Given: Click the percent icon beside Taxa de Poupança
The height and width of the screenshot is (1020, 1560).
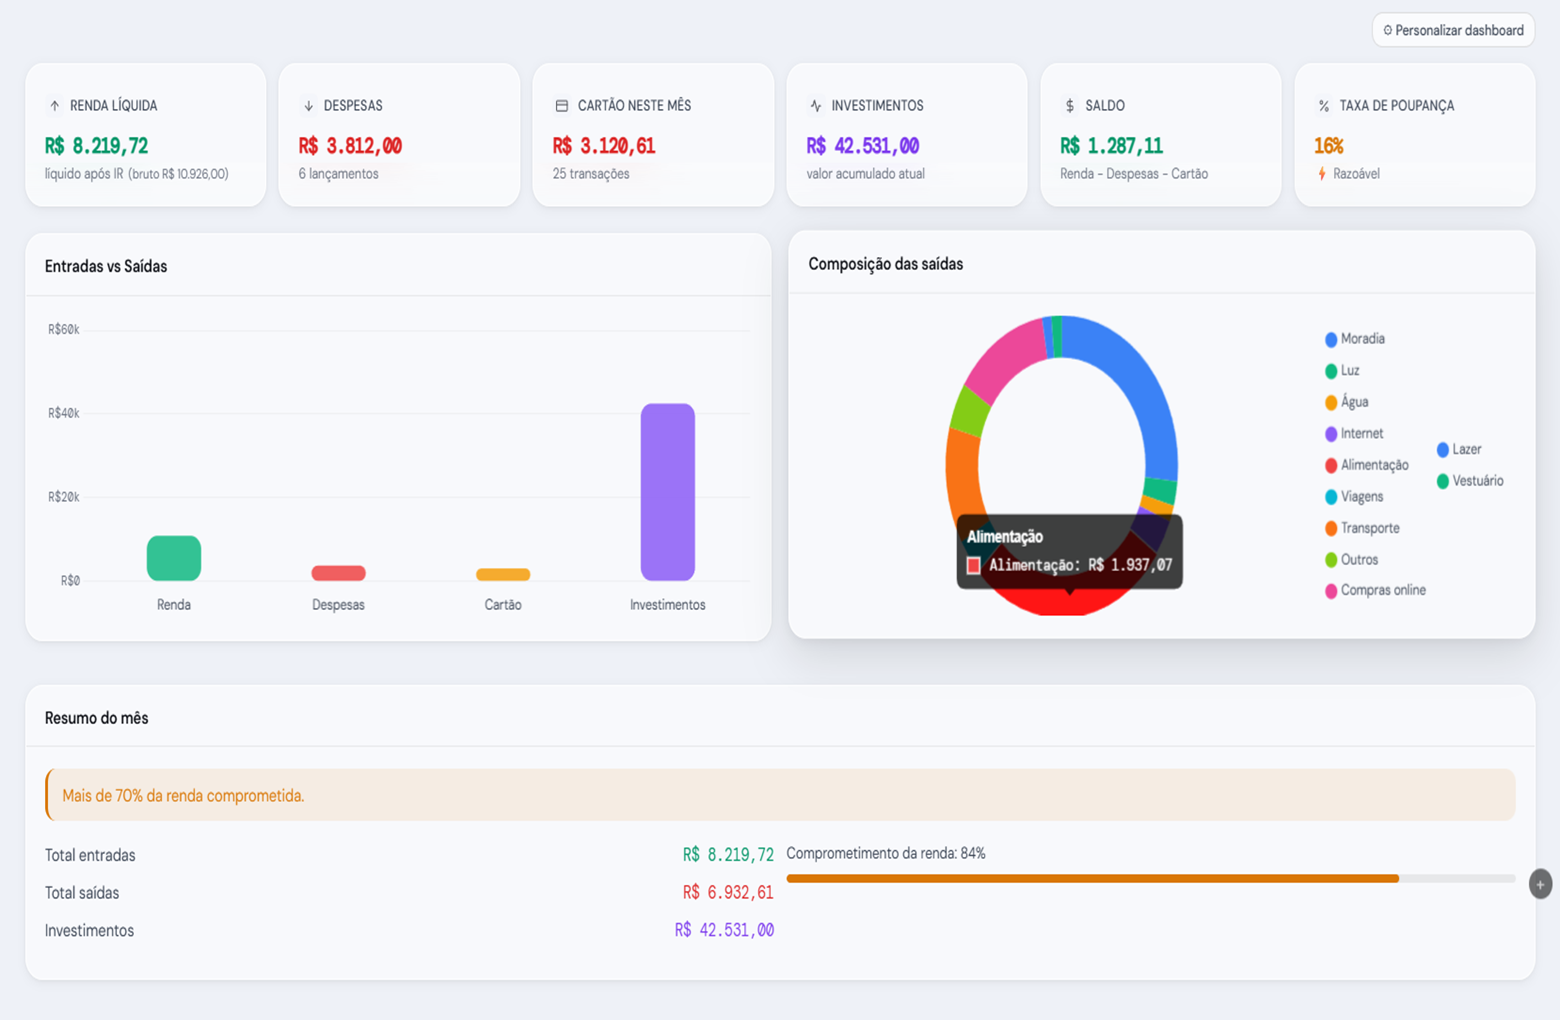Looking at the screenshot, I should pyautogui.click(x=1324, y=105).
